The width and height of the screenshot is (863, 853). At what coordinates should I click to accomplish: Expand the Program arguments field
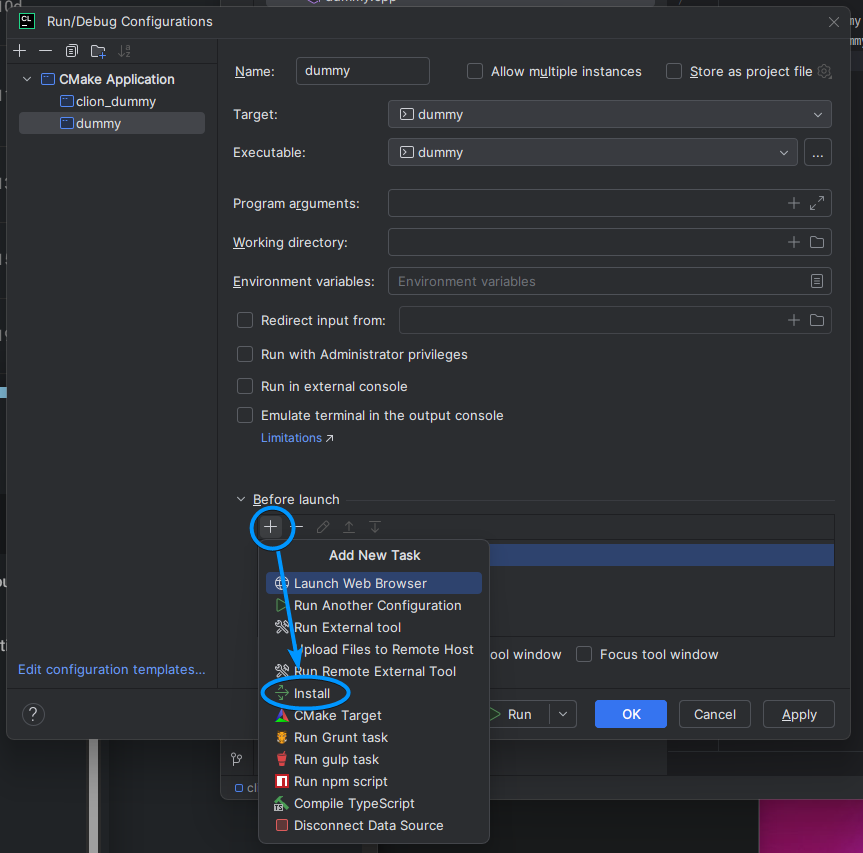point(817,203)
